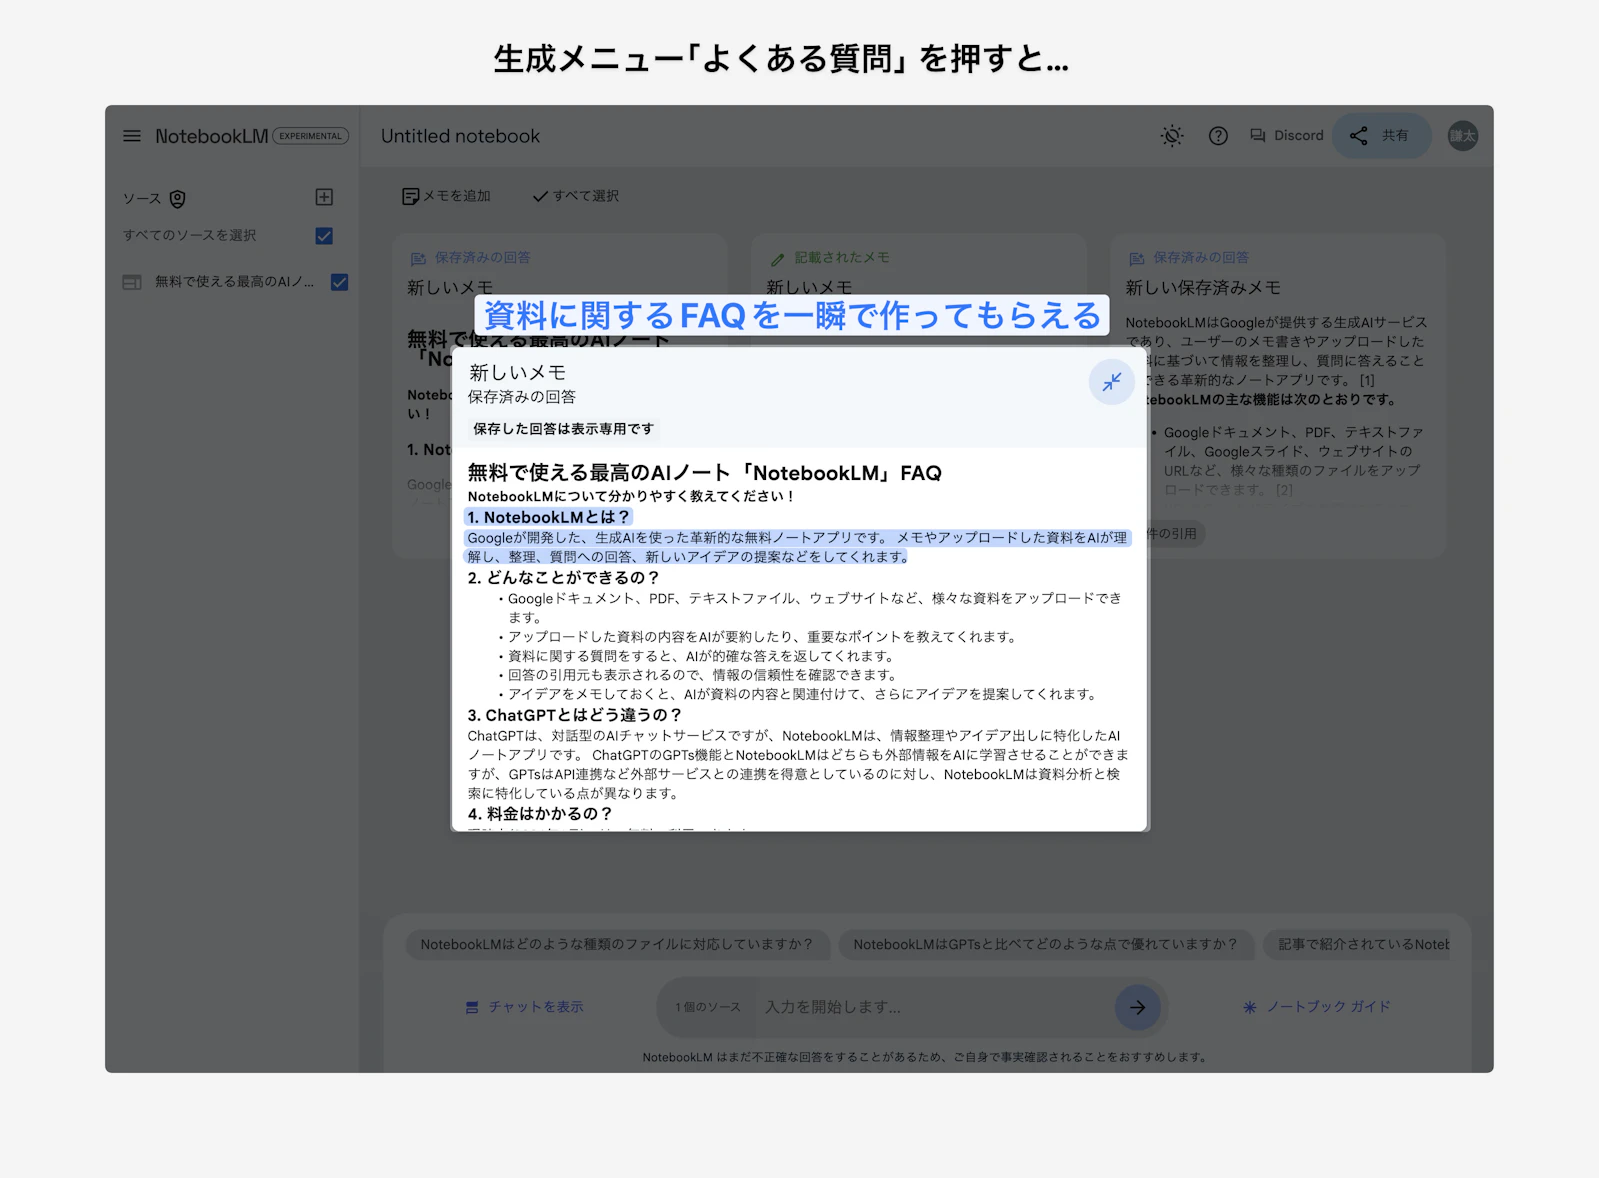Collapse the open note with the shrink icon
The width and height of the screenshot is (1599, 1178).
[1112, 382]
